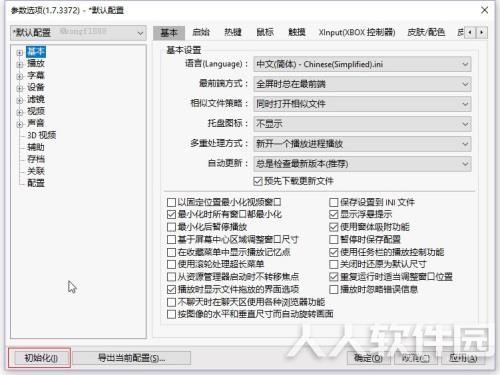Click the 初始化(I) button
Screen dimensions: 500x375
point(41,358)
